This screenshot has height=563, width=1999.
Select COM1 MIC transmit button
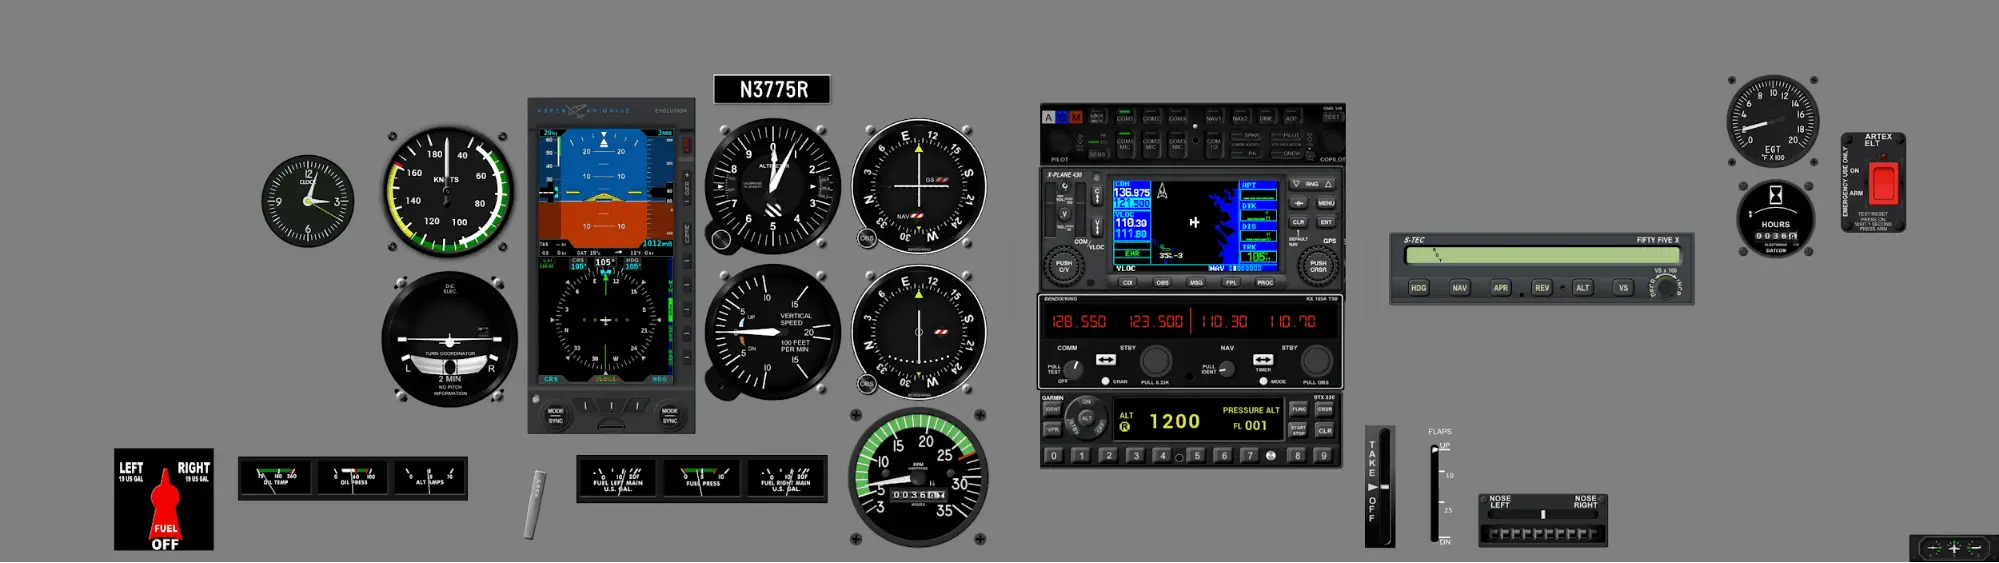[x=1125, y=144]
